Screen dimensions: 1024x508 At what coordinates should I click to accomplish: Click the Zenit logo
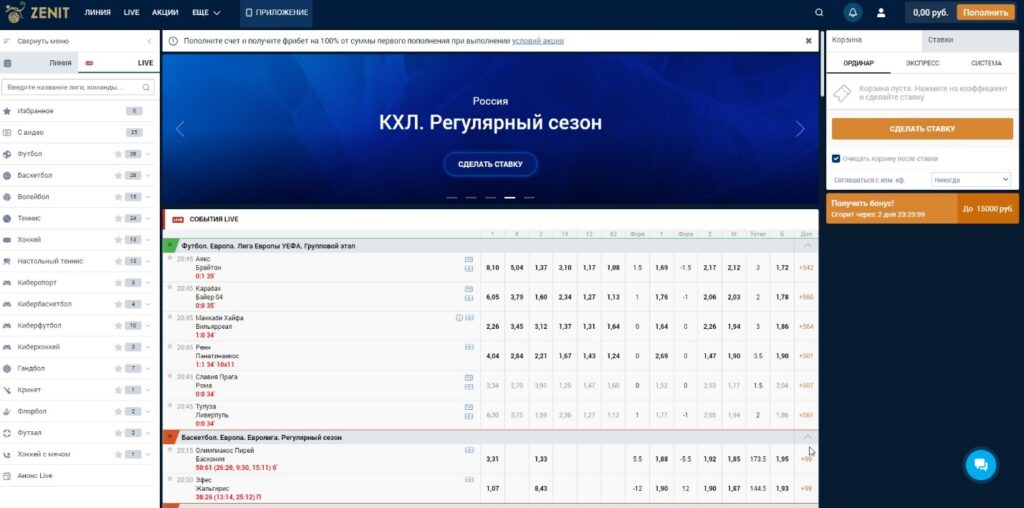click(x=37, y=12)
